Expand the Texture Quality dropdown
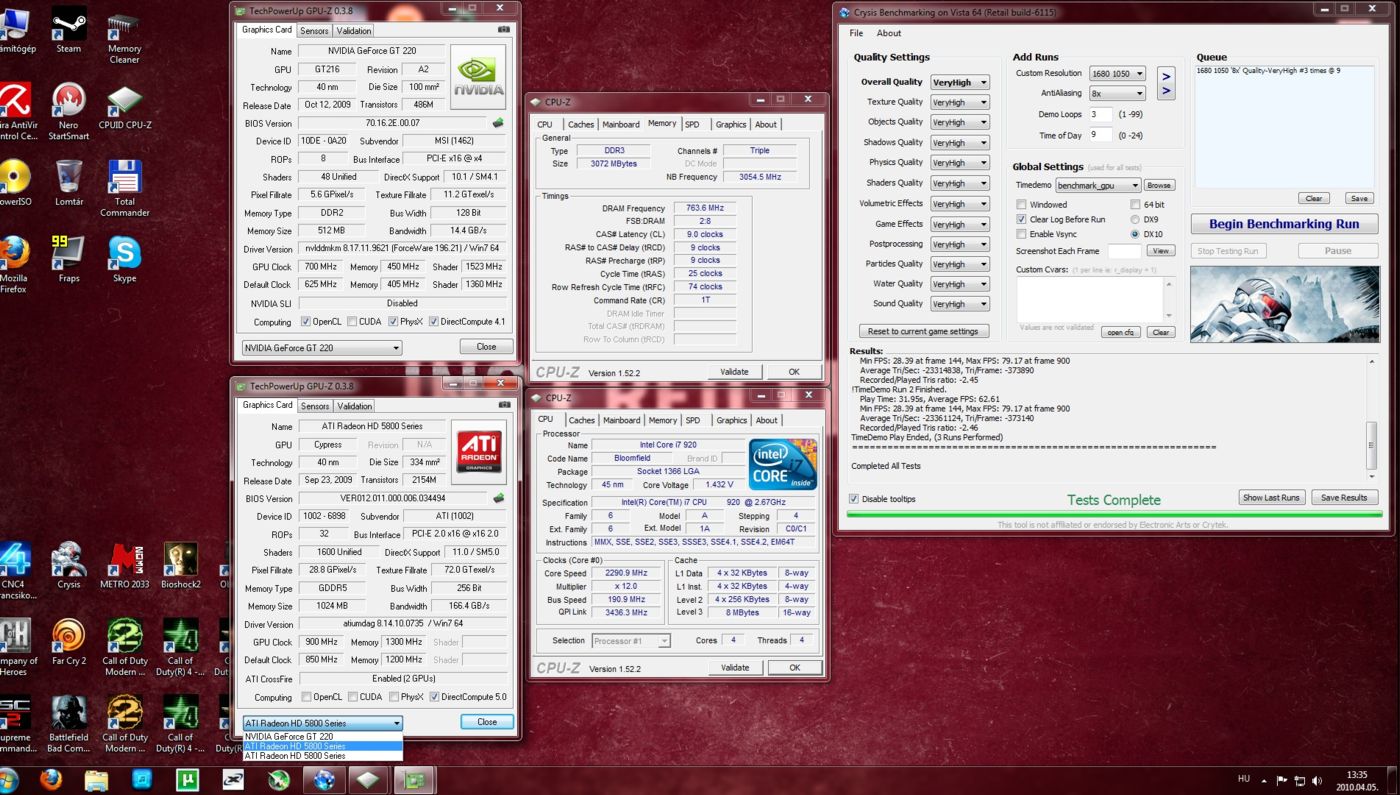Viewport: 1400px width, 795px height. point(959,102)
